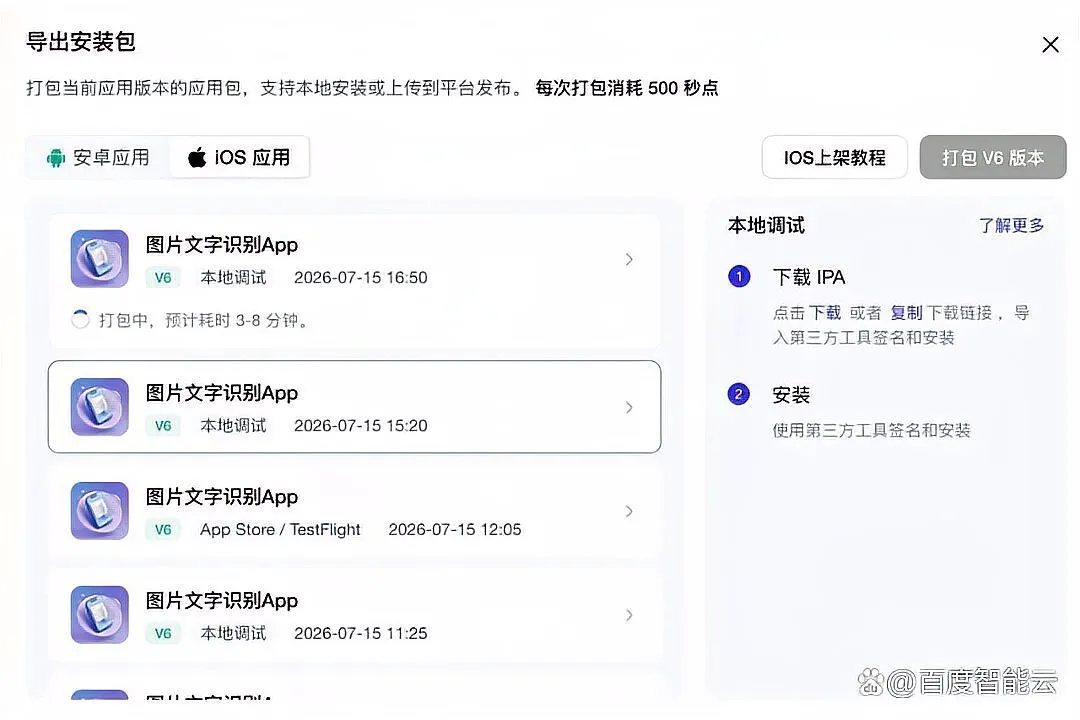
Task: Click app icon of the 15:20 build
Action: click(100, 407)
